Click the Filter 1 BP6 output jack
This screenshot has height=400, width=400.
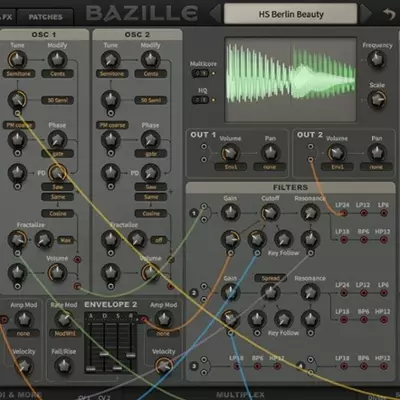(364, 239)
